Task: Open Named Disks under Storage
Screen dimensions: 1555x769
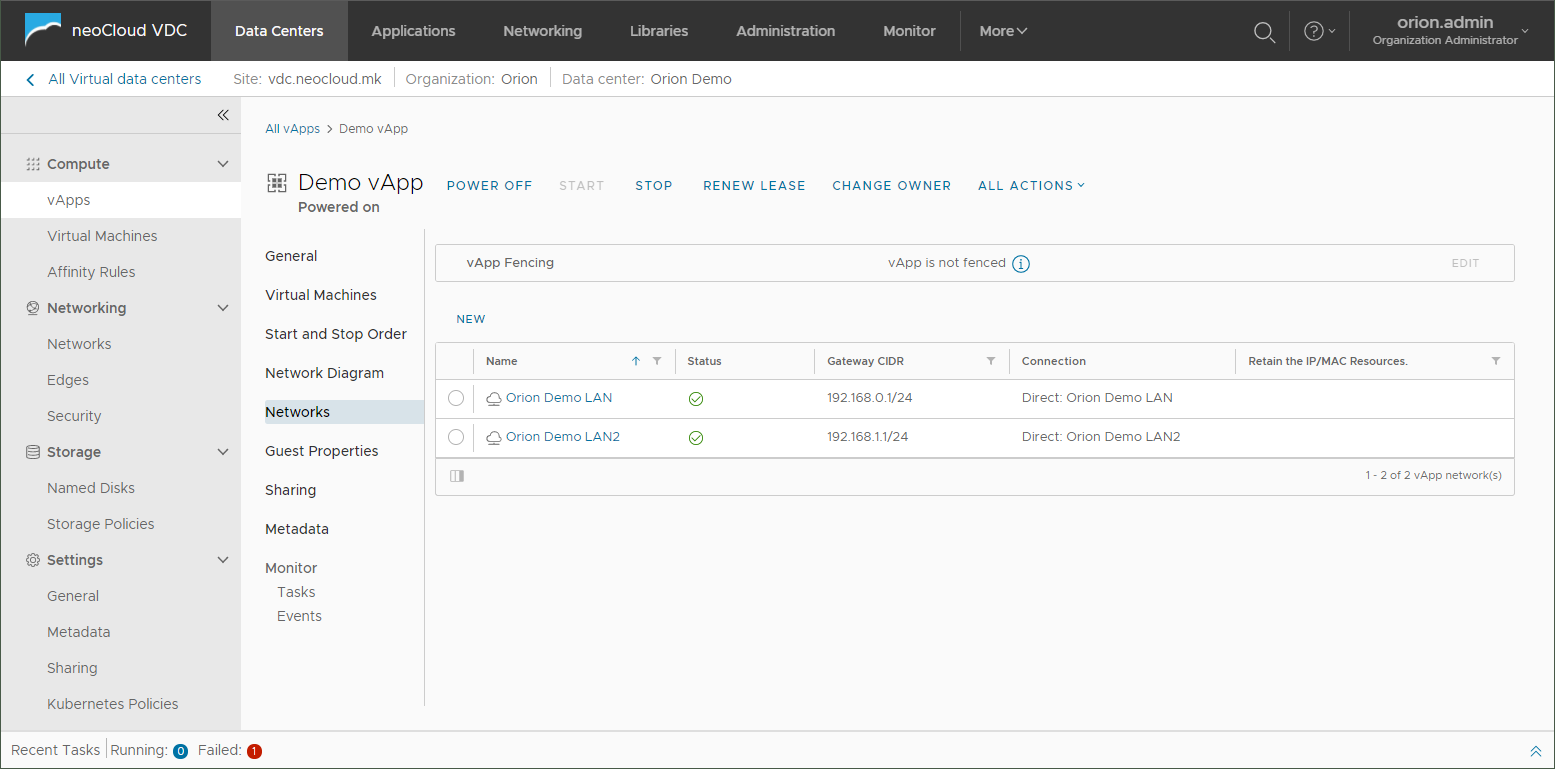Action: 91,488
